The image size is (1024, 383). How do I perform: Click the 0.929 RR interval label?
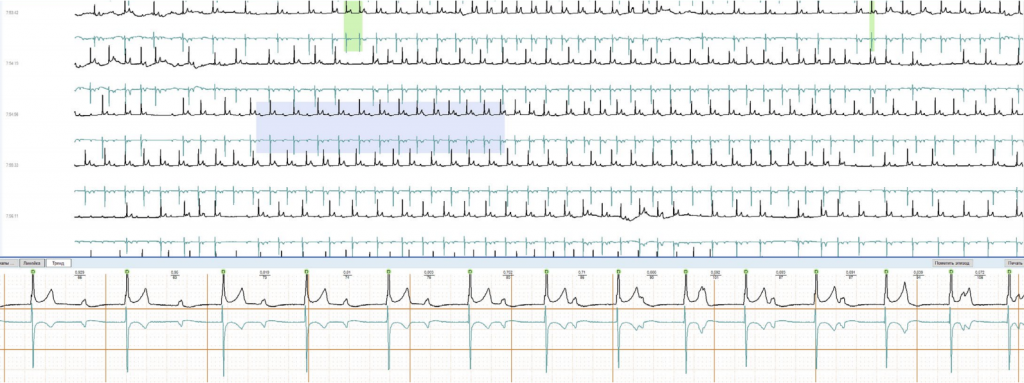click(79, 272)
